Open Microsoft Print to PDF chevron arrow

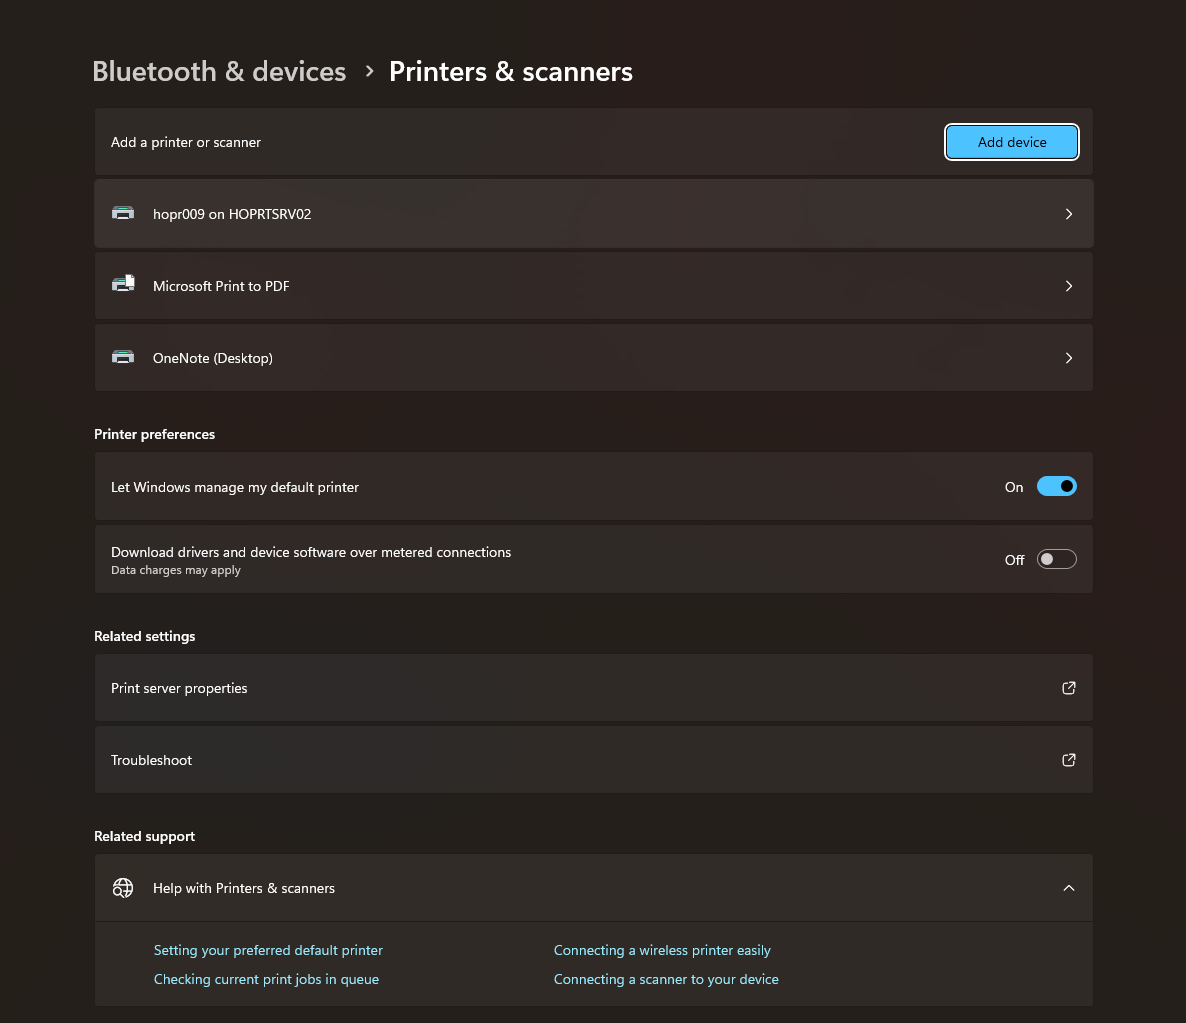coord(1069,286)
